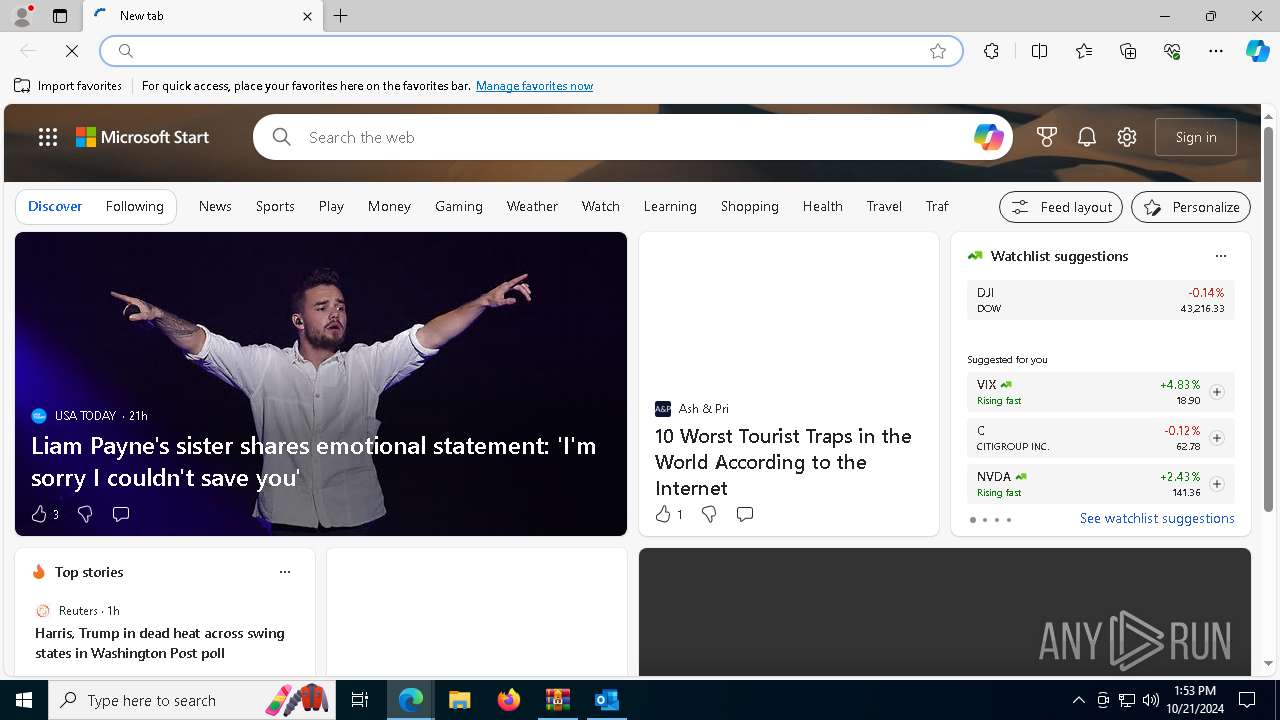Open the Collections icon
Image resolution: width=1280 pixels, height=720 pixels.
(x=1129, y=51)
